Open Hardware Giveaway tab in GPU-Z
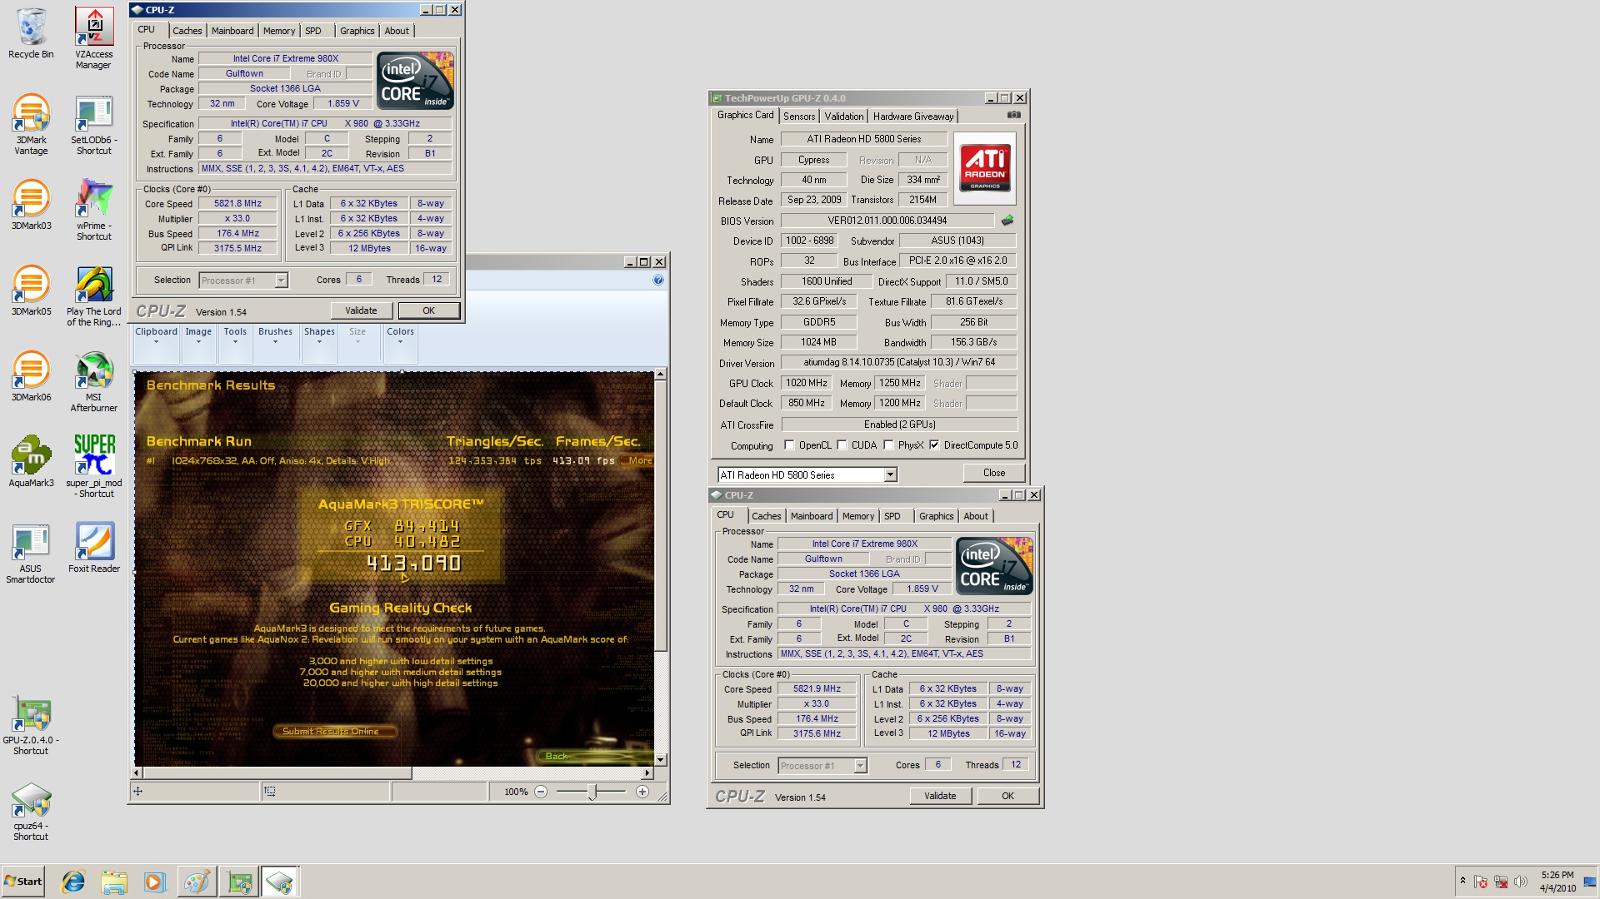The width and height of the screenshot is (1600, 899). pyautogui.click(x=914, y=116)
